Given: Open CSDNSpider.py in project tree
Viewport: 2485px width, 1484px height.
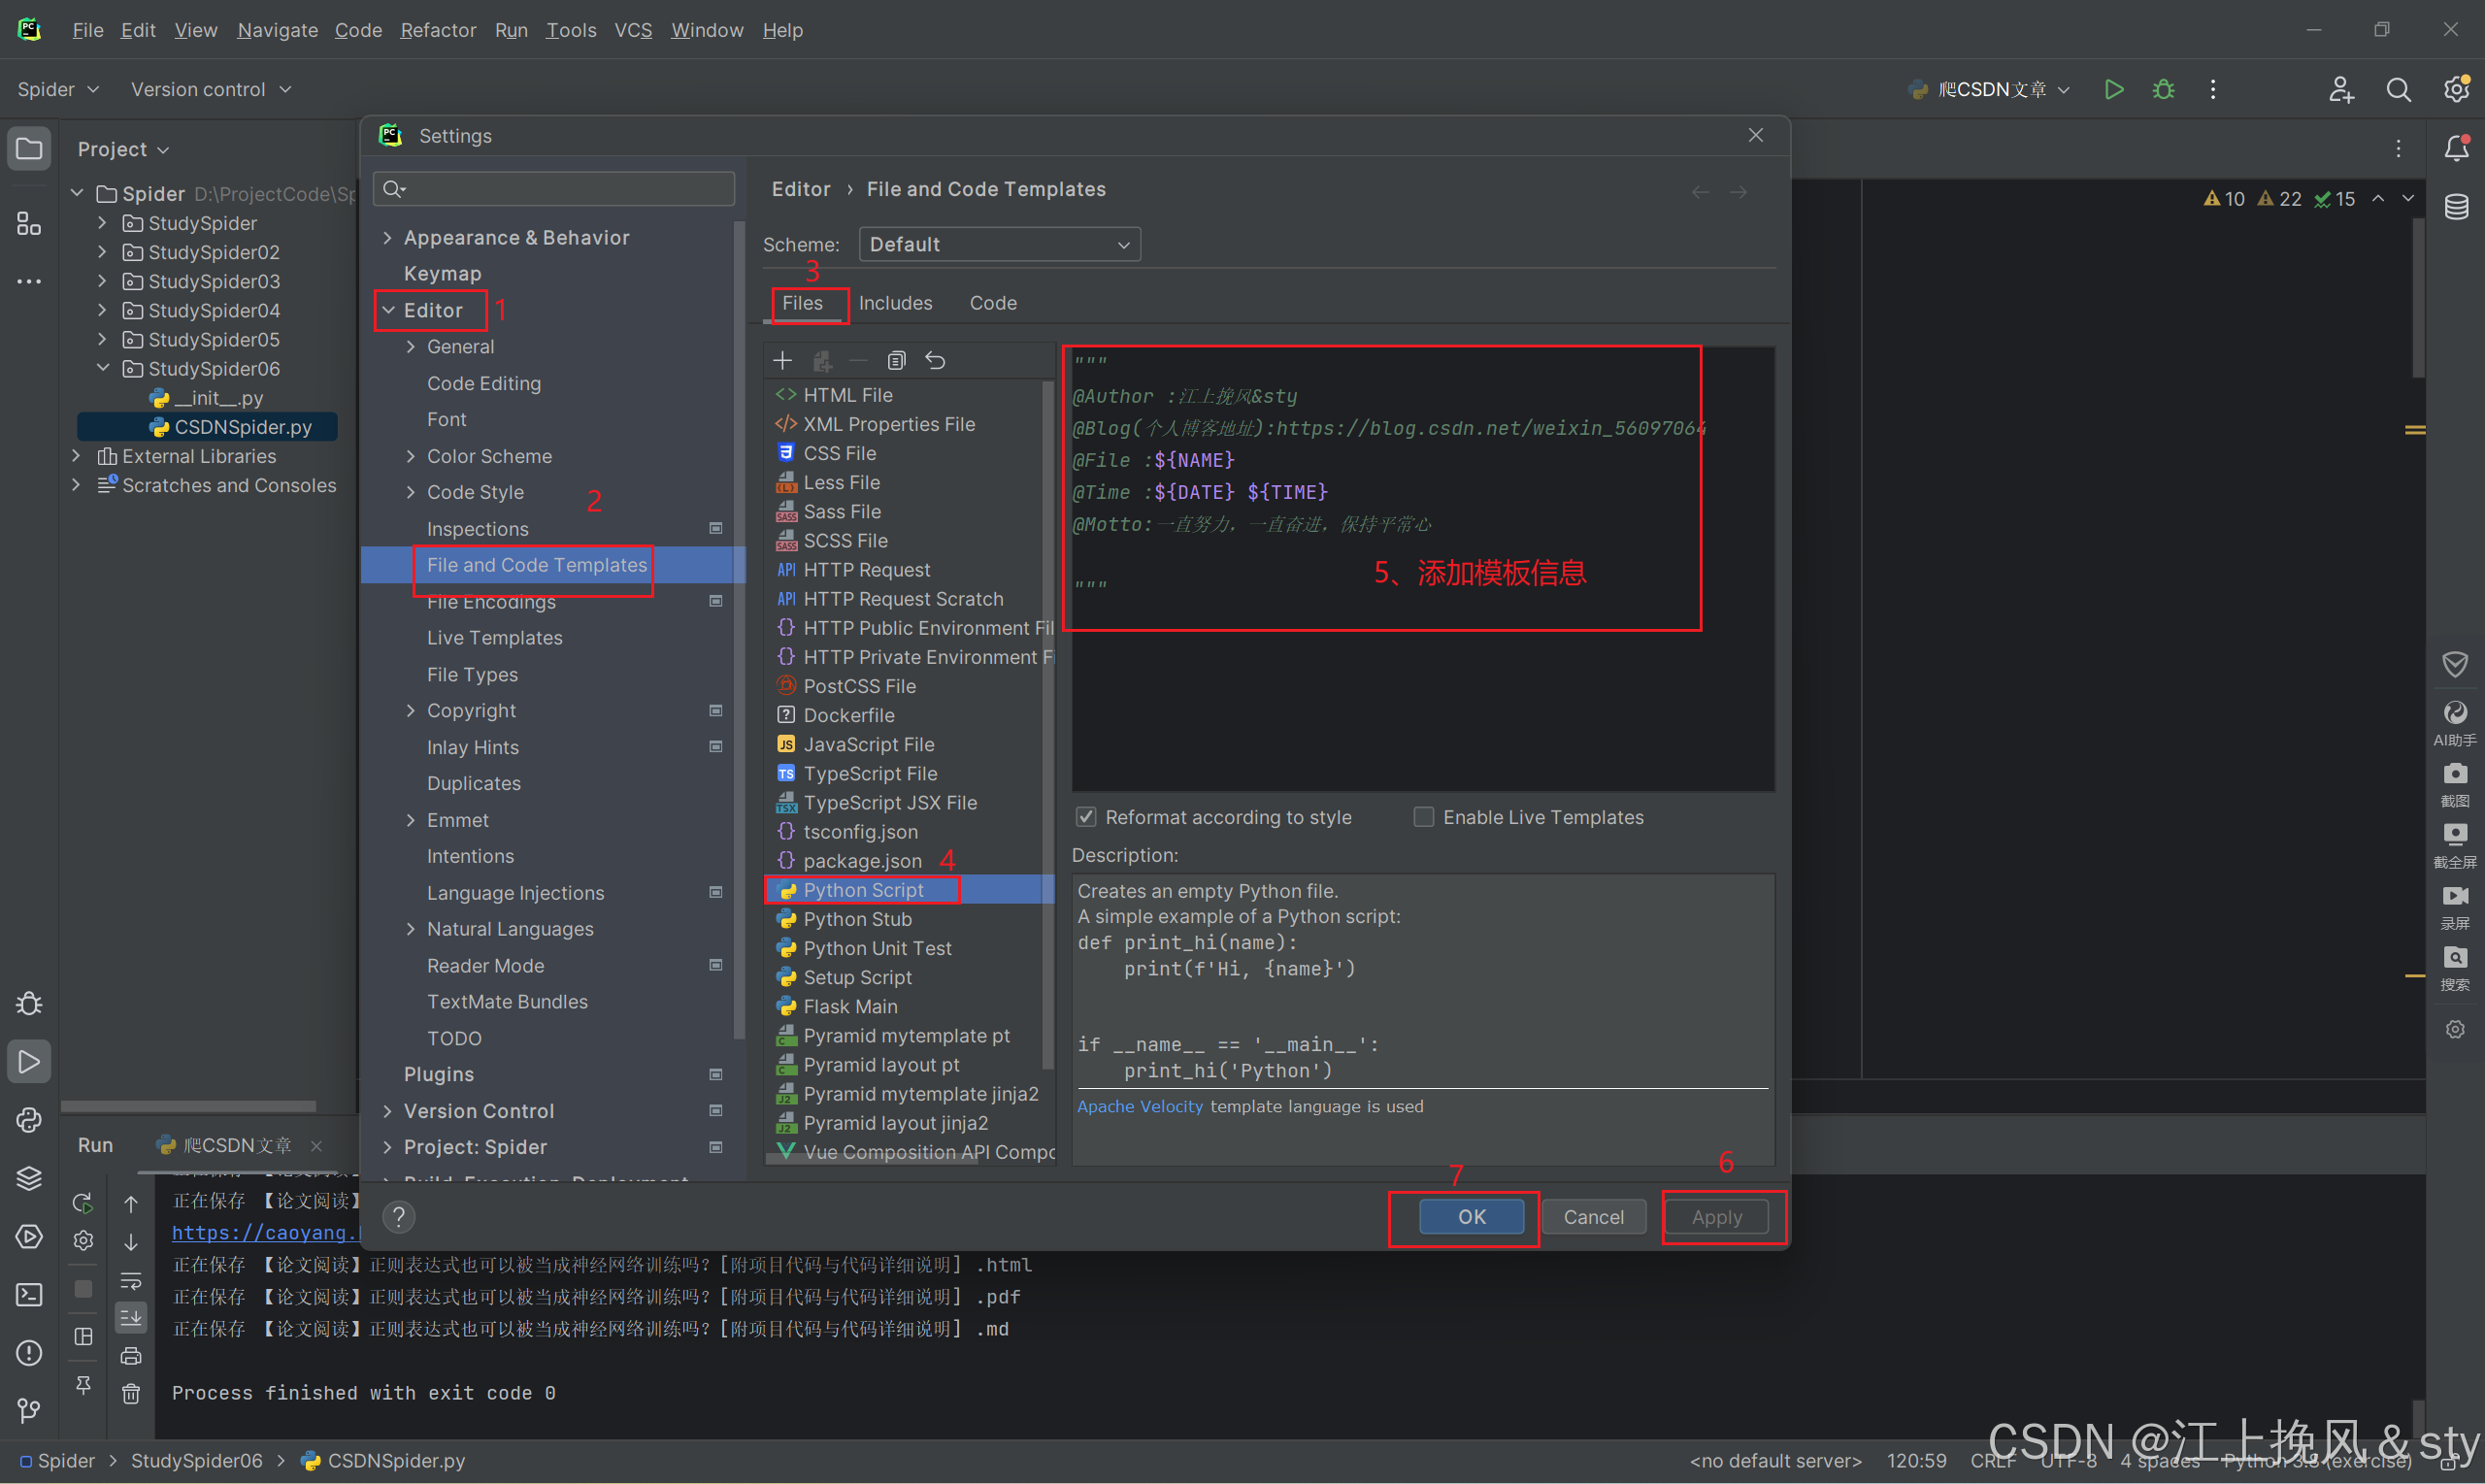Looking at the screenshot, I should (242, 427).
